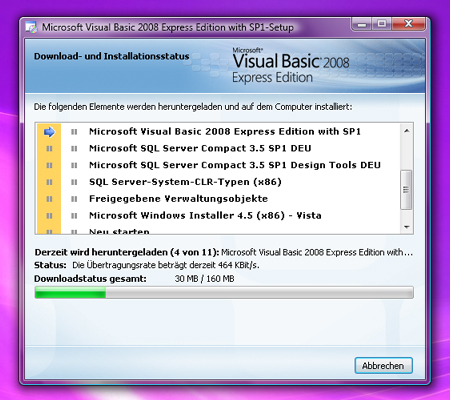The height and width of the screenshot is (400, 450).
Task: Click gray pause icon beside Freigegebene Verwaltungsobjekte
Action: point(74,199)
